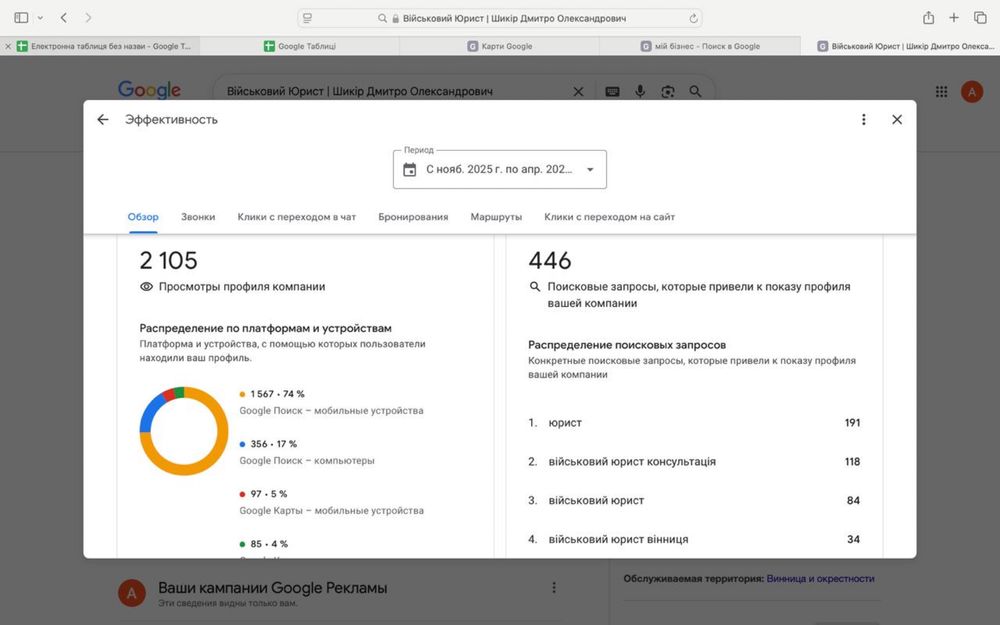Go back from Эффективность panel

click(103, 119)
